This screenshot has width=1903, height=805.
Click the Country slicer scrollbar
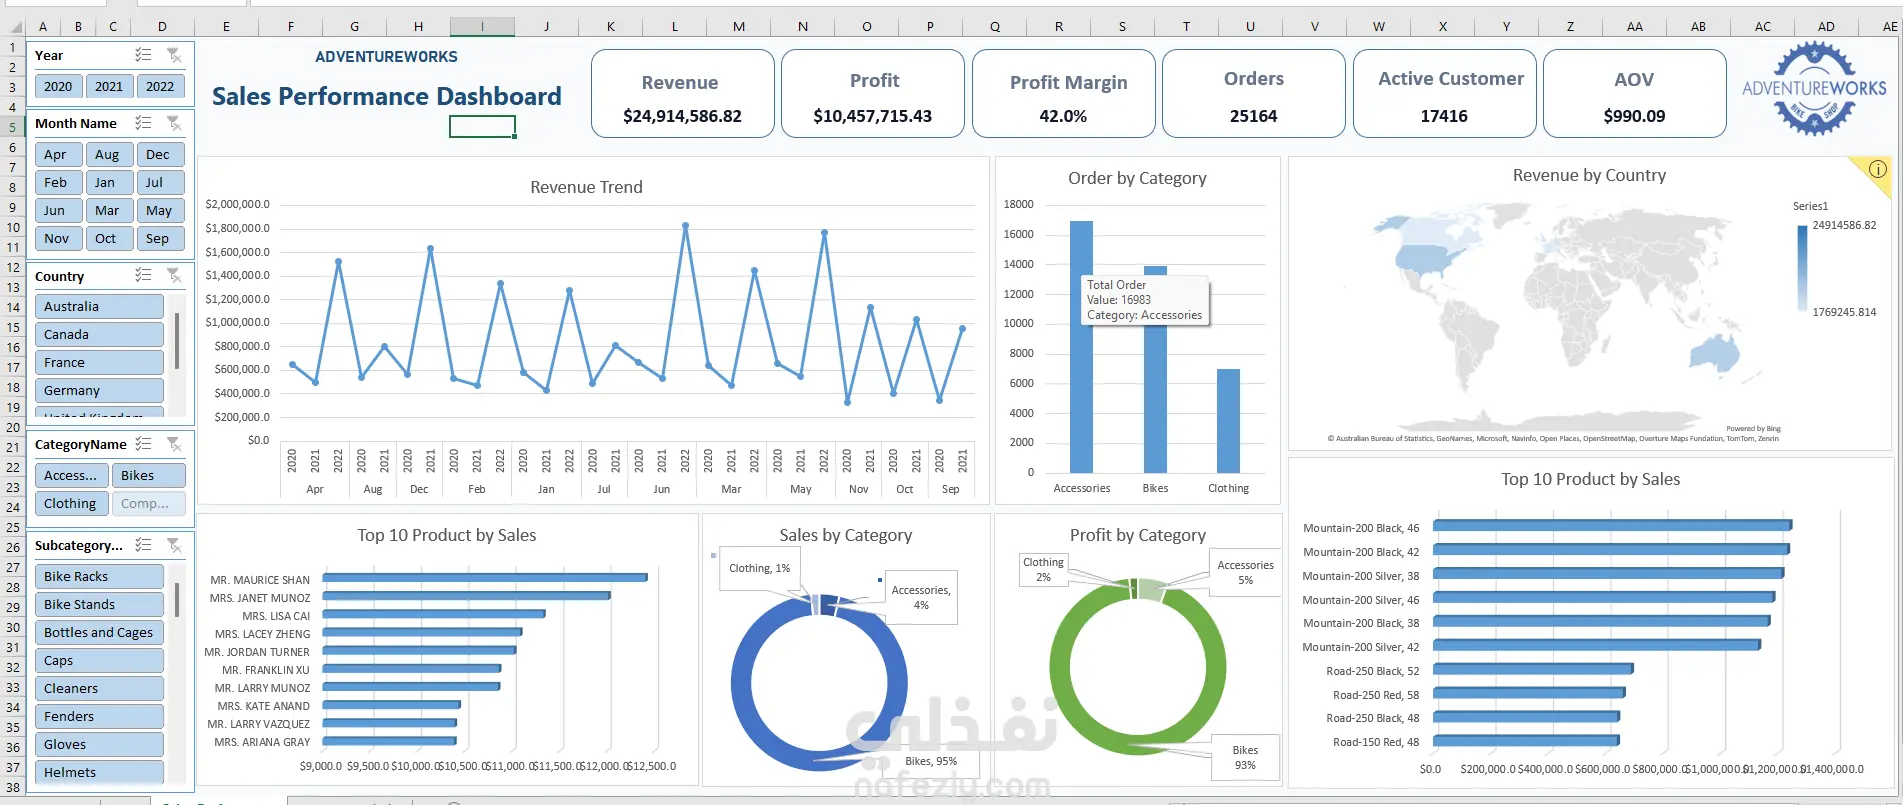[177, 341]
